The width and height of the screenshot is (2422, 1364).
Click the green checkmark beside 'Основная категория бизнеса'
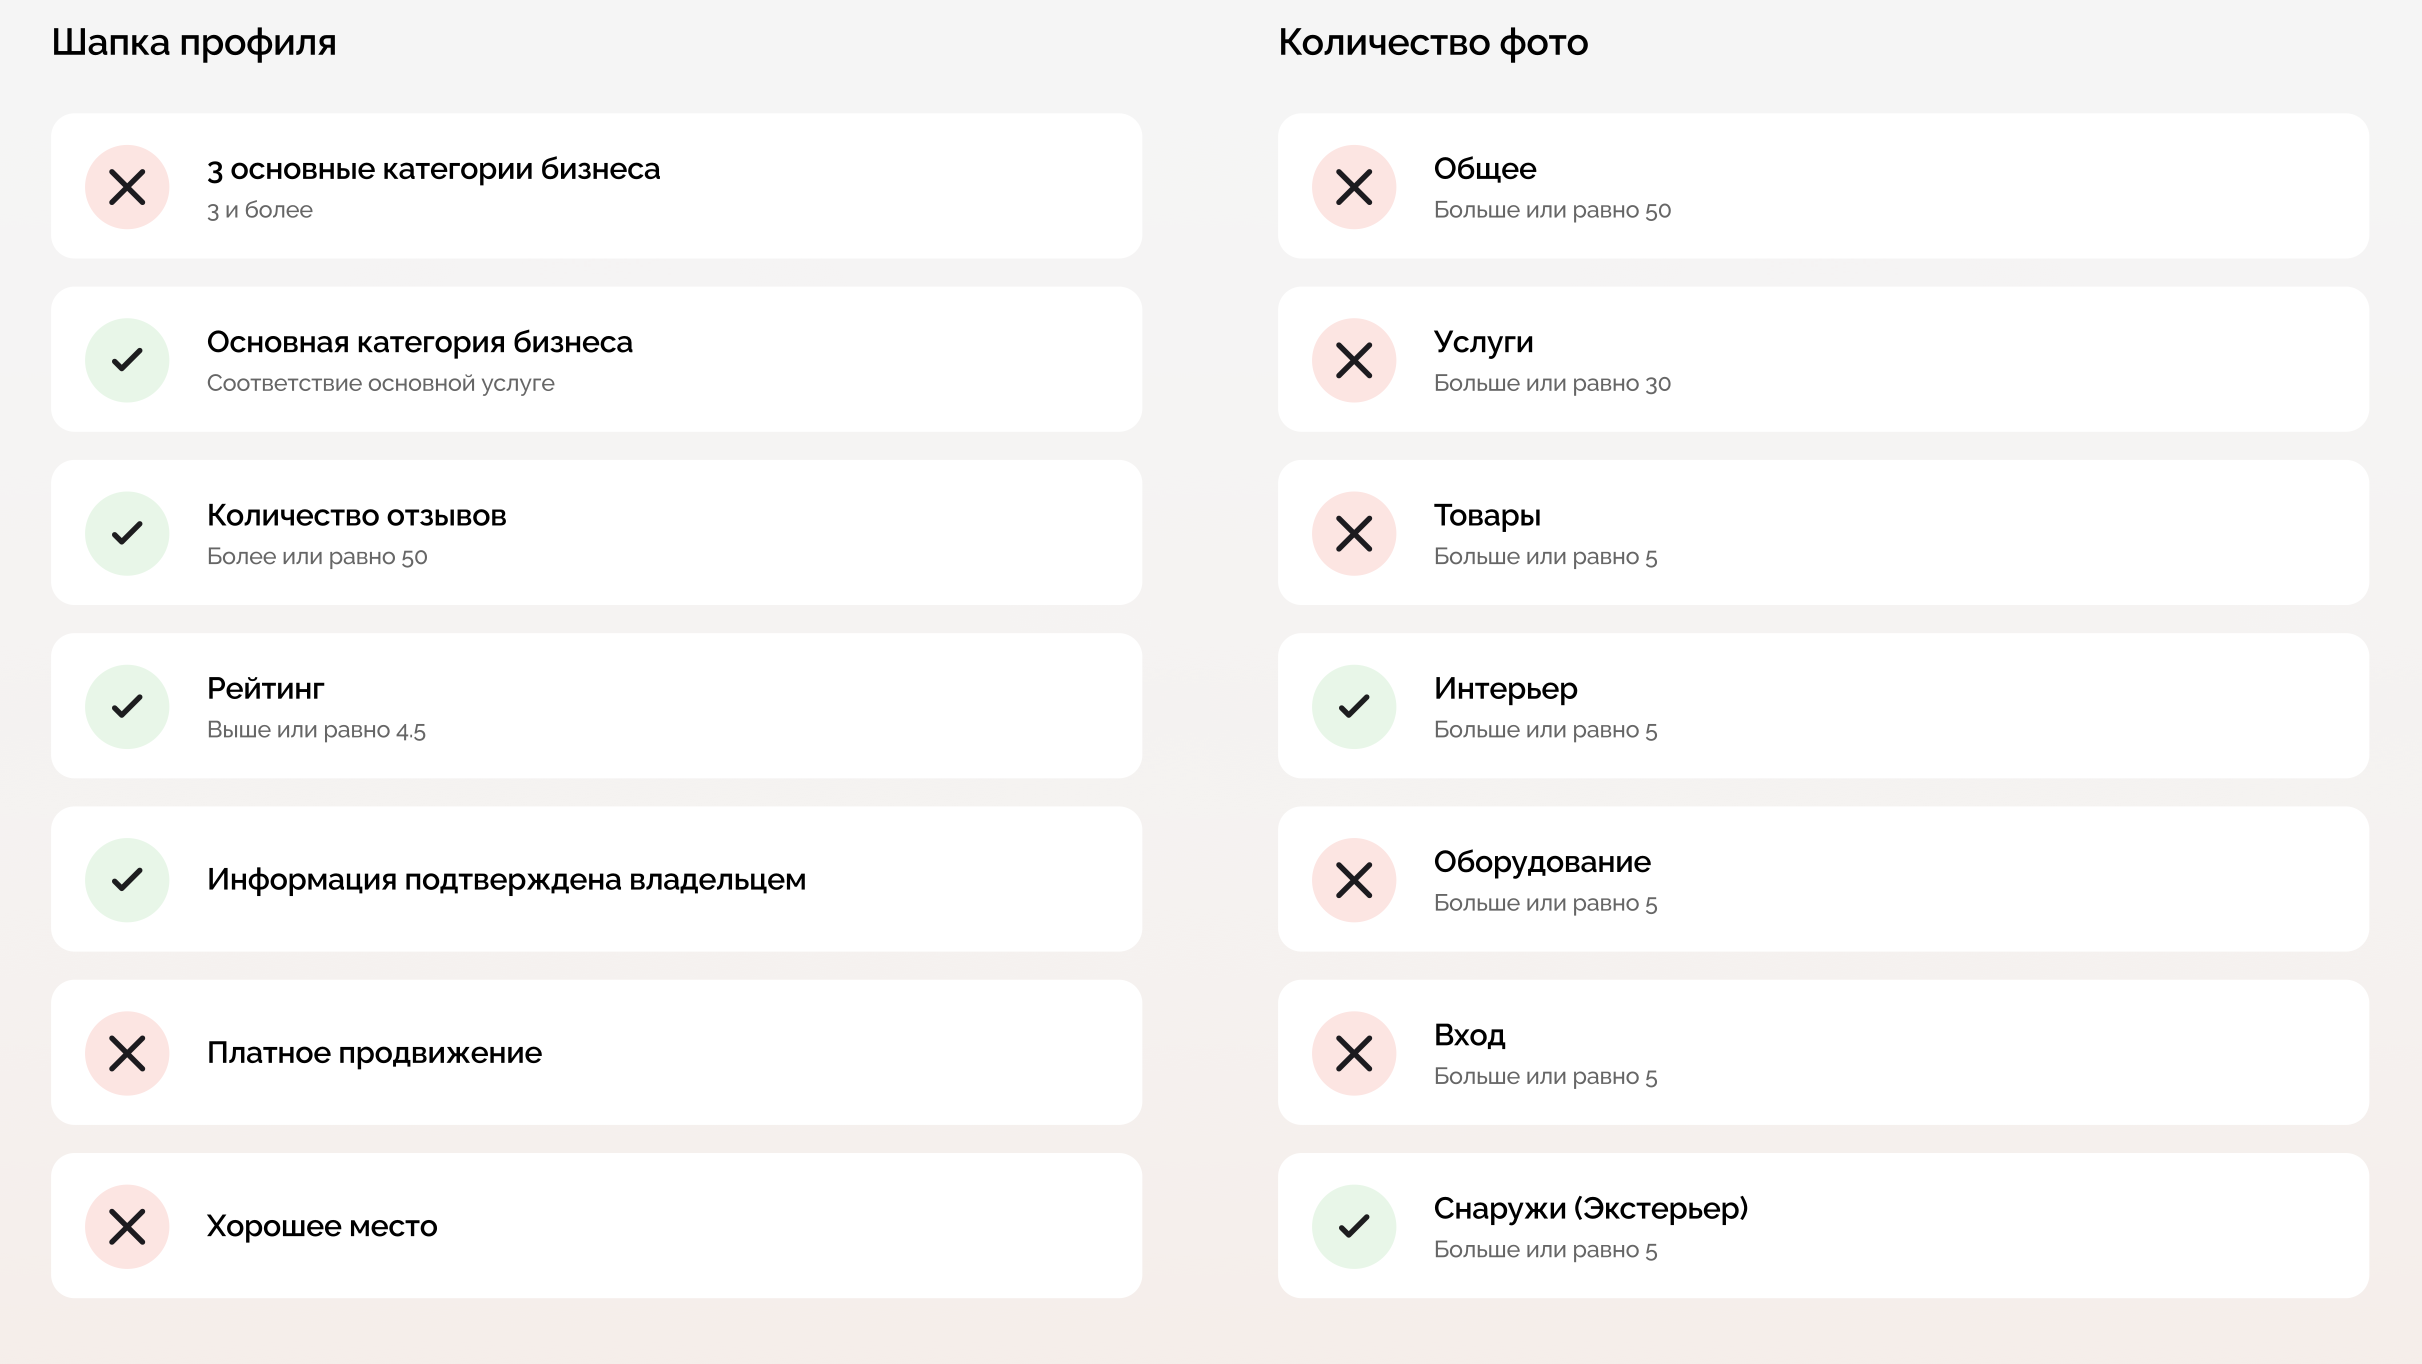click(x=127, y=360)
